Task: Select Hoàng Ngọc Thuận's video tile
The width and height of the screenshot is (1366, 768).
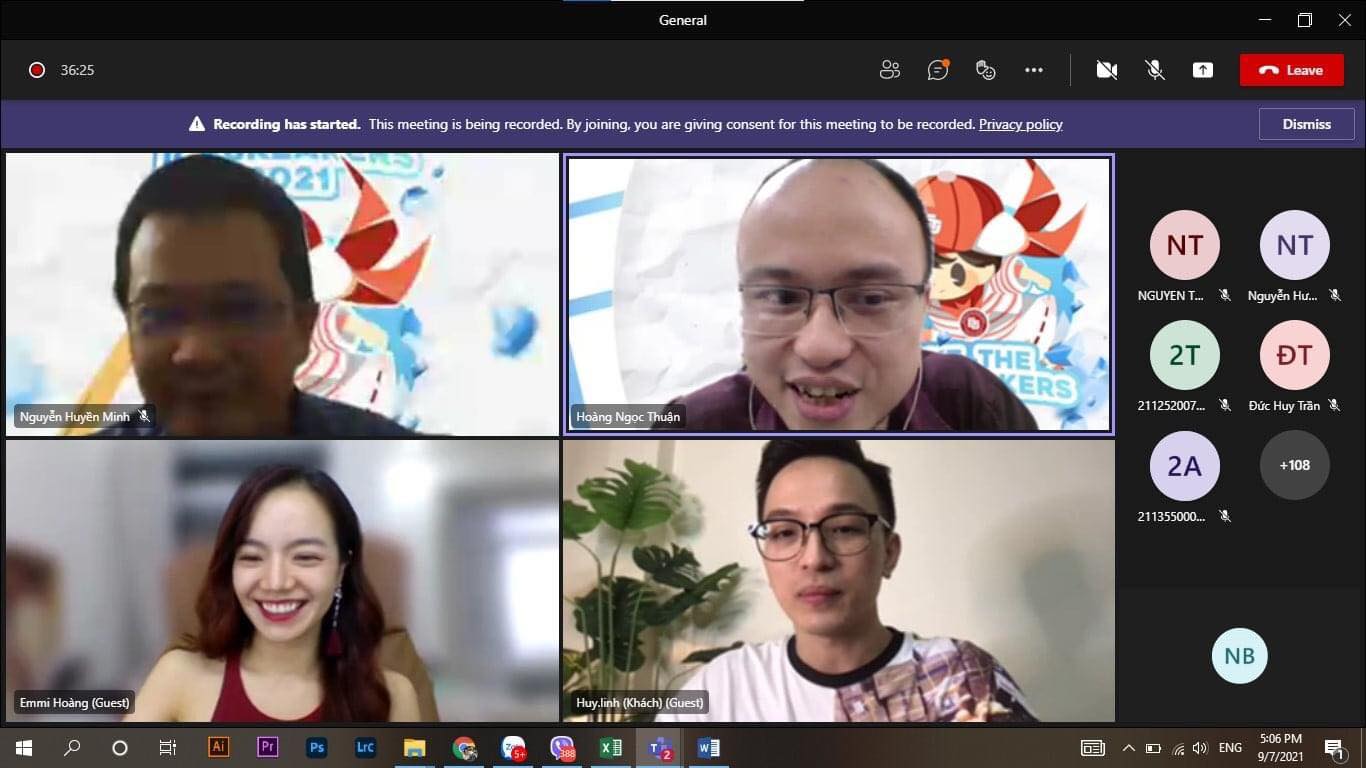Action: pyautogui.click(x=839, y=294)
